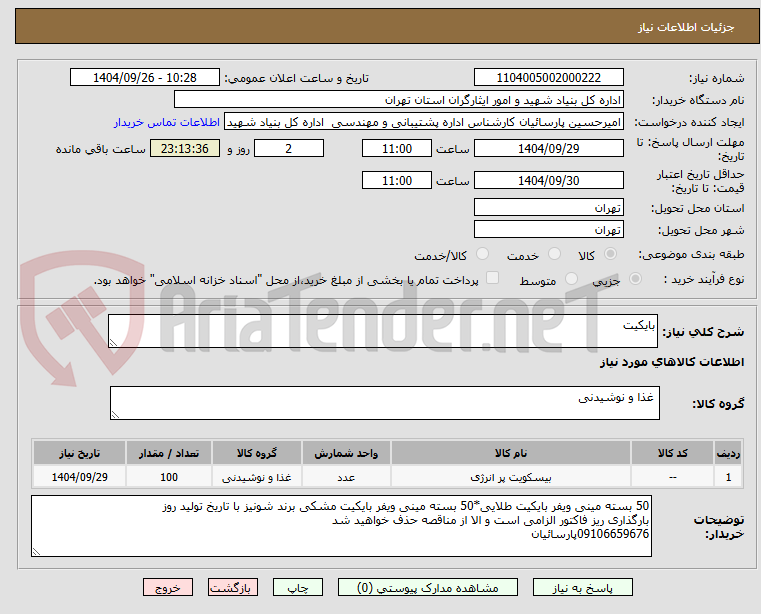The height and width of the screenshot is (614, 761).
Task: Click the شرح کلی نیاز textarea containing بایکیت
Action: pos(382,331)
